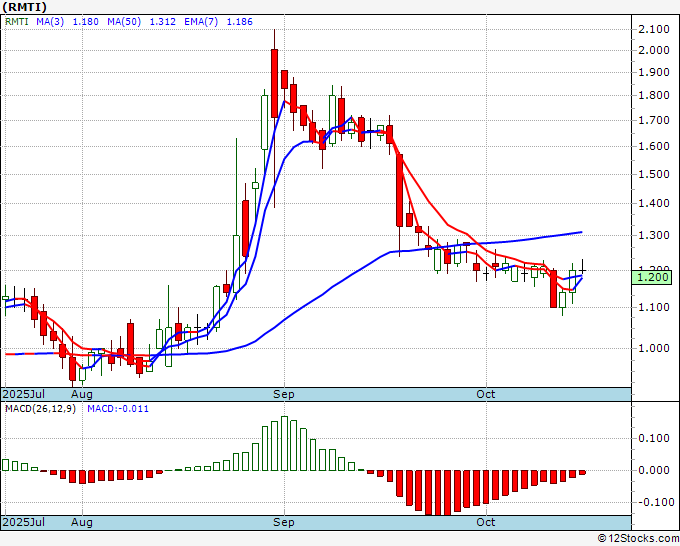Click the 1.000 price axis label
Screen dimensions: 680x546
pyautogui.click(x=653, y=348)
